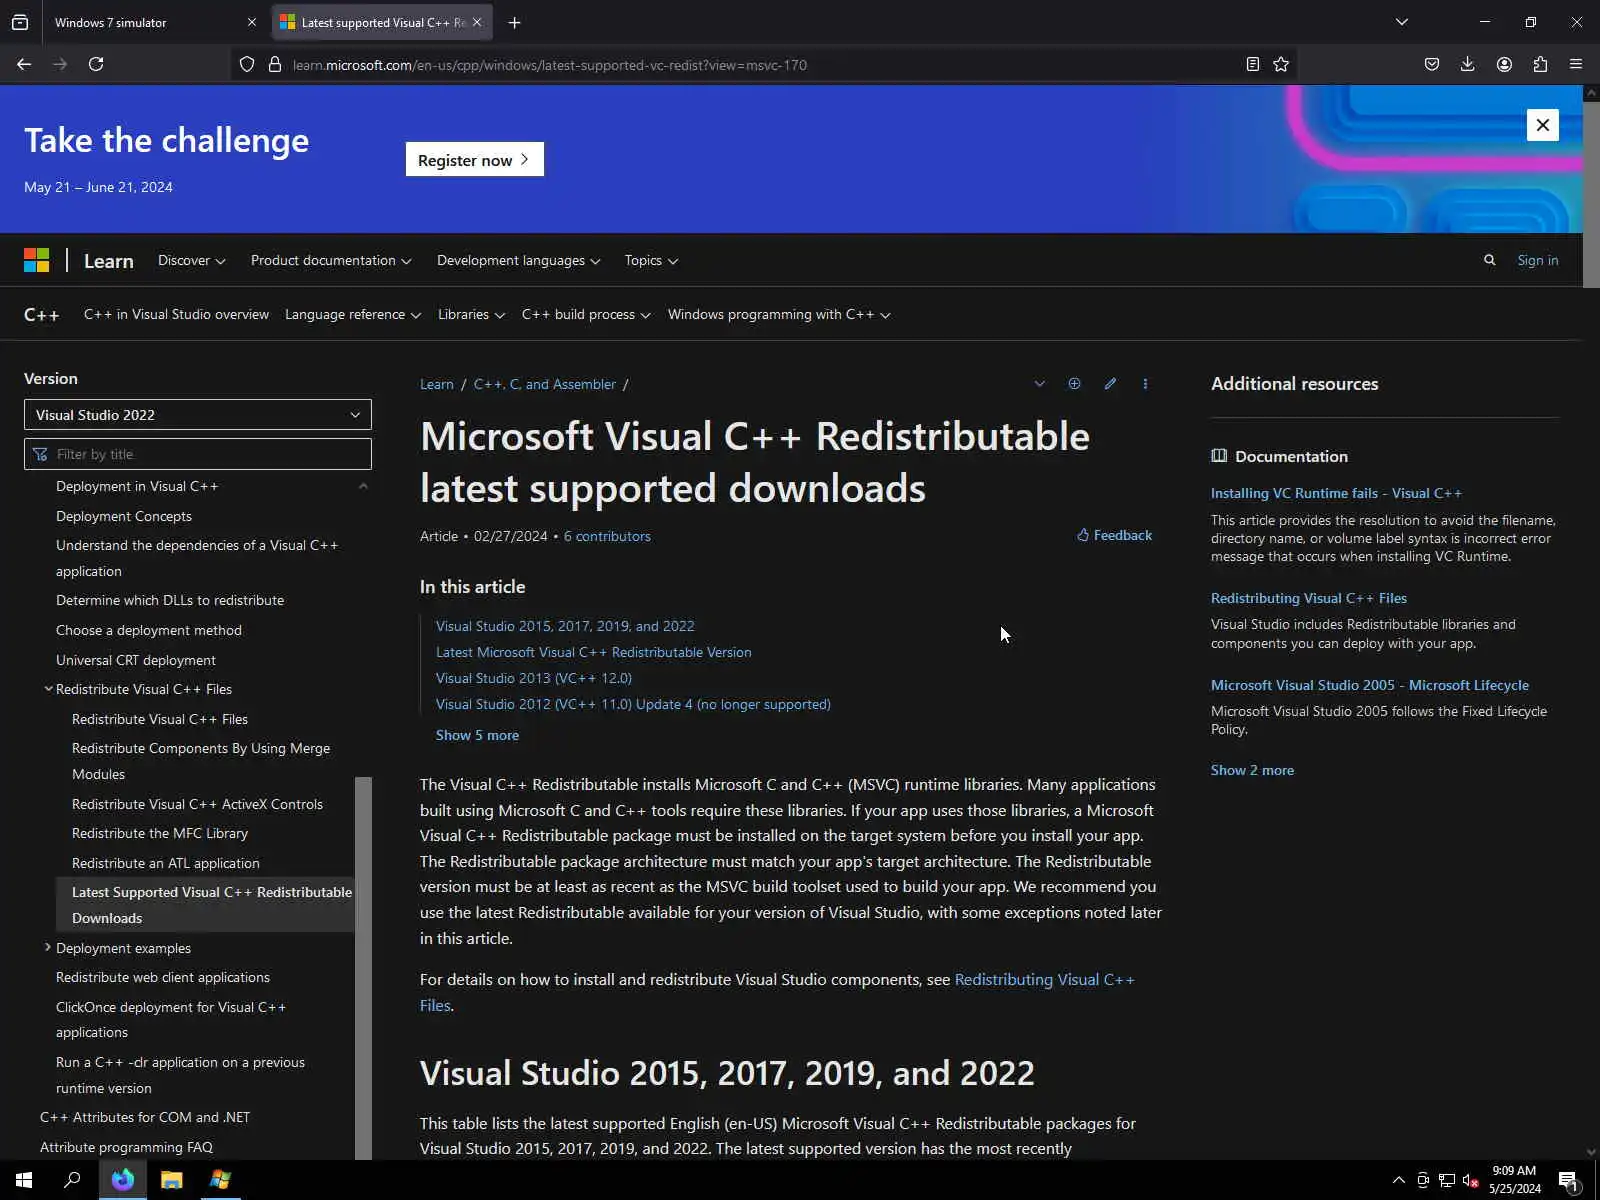The height and width of the screenshot is (1200, 1600).
Task: Open the Learn site search
Action: [1489, 260]
